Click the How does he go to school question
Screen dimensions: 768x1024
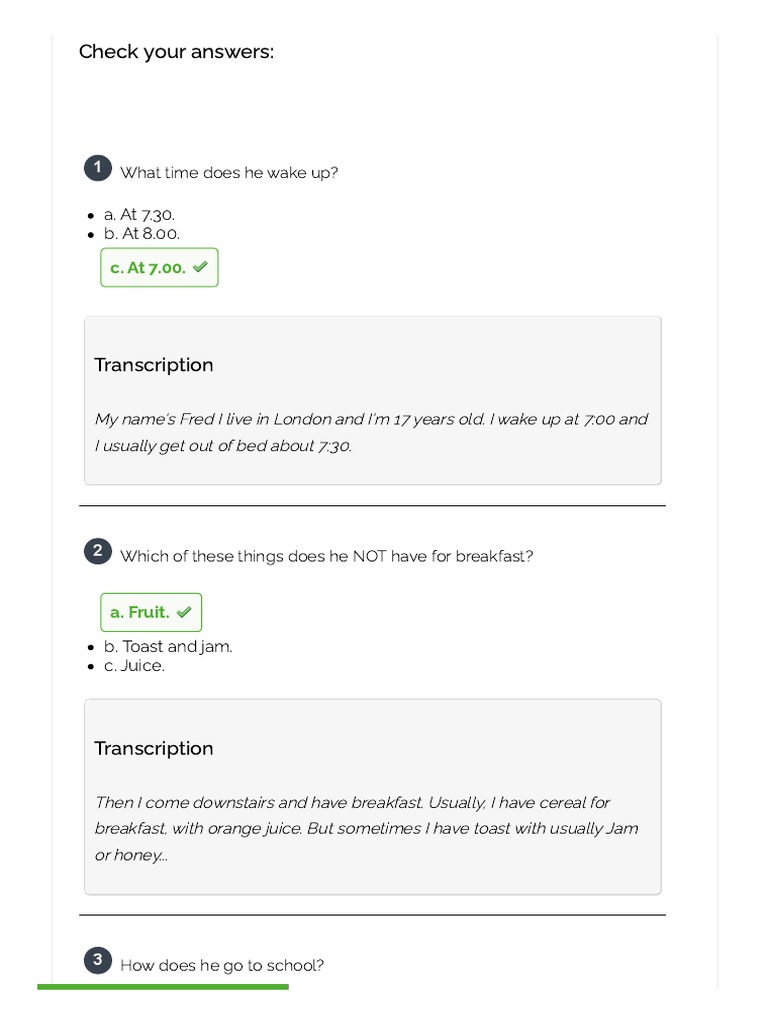[222, 965]
